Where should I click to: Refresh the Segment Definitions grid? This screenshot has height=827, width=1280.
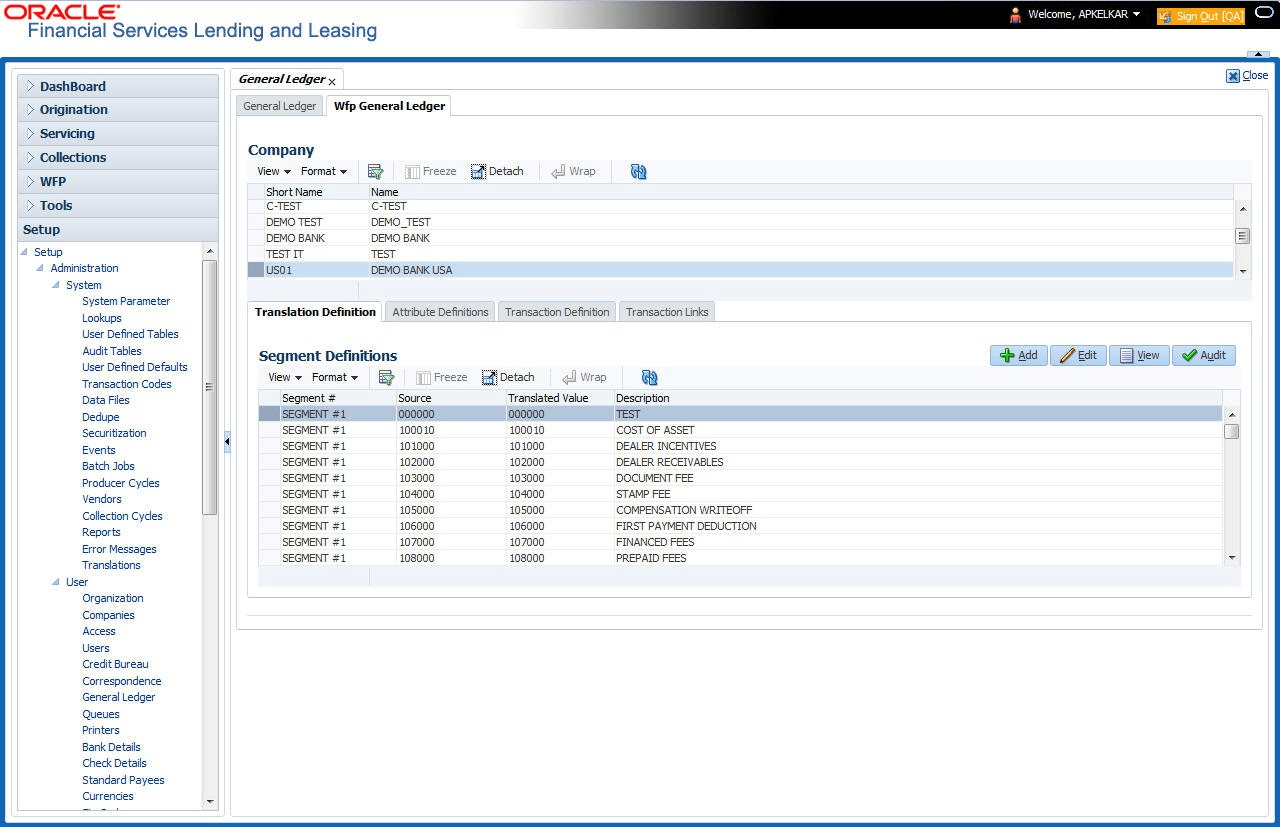click(648, 377)
